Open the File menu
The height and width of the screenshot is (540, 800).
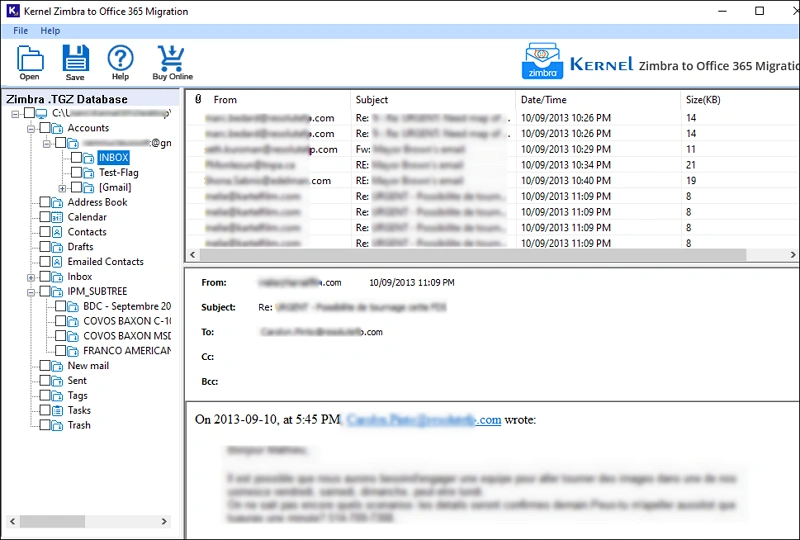(x=20, y=31)
